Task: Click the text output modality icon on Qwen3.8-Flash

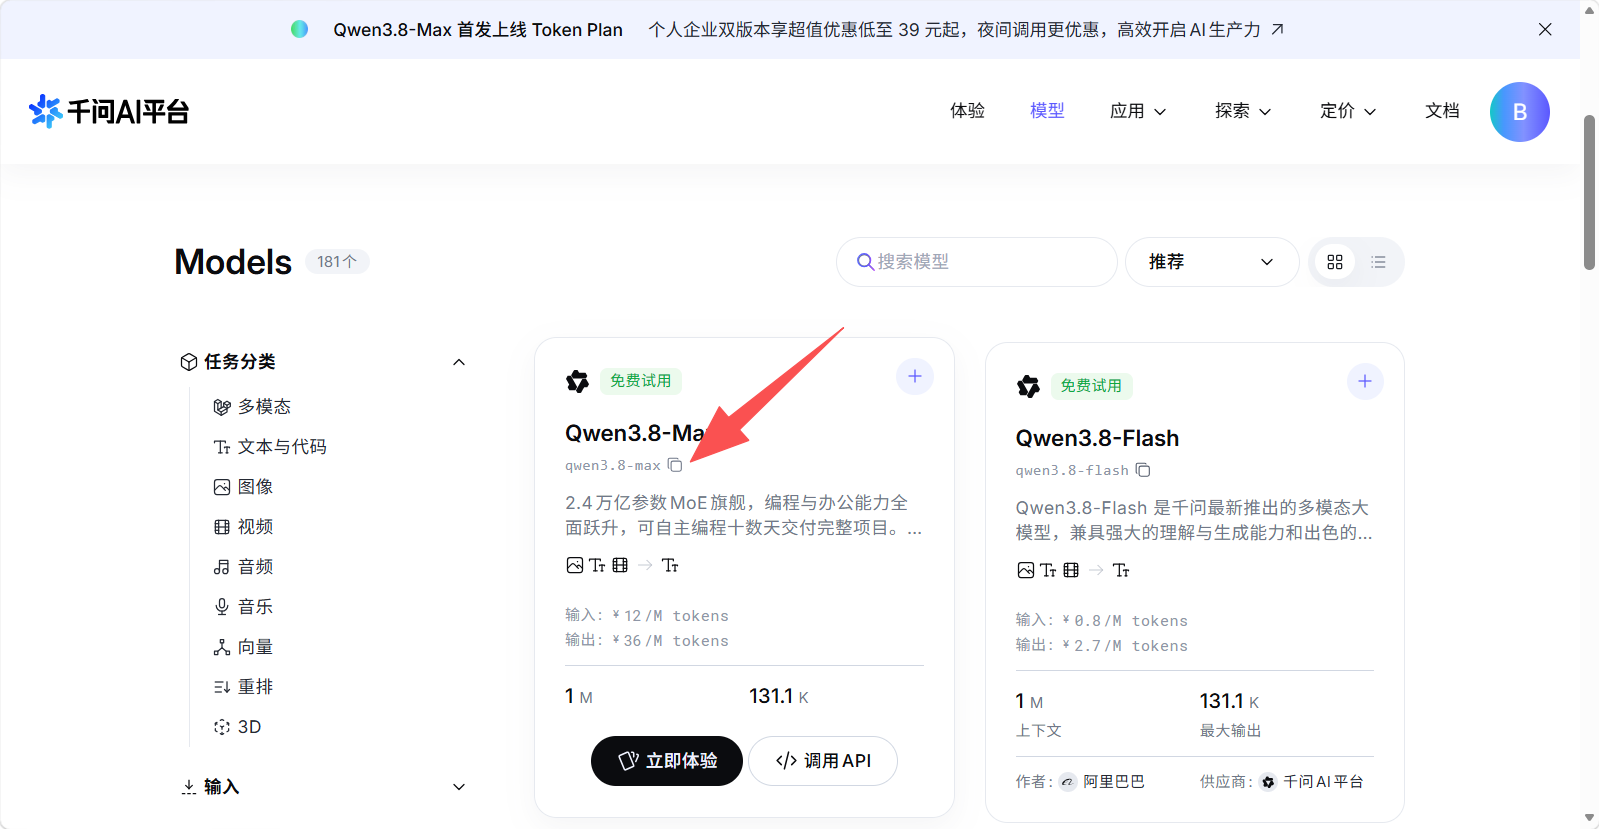Action: [1121, 570]
